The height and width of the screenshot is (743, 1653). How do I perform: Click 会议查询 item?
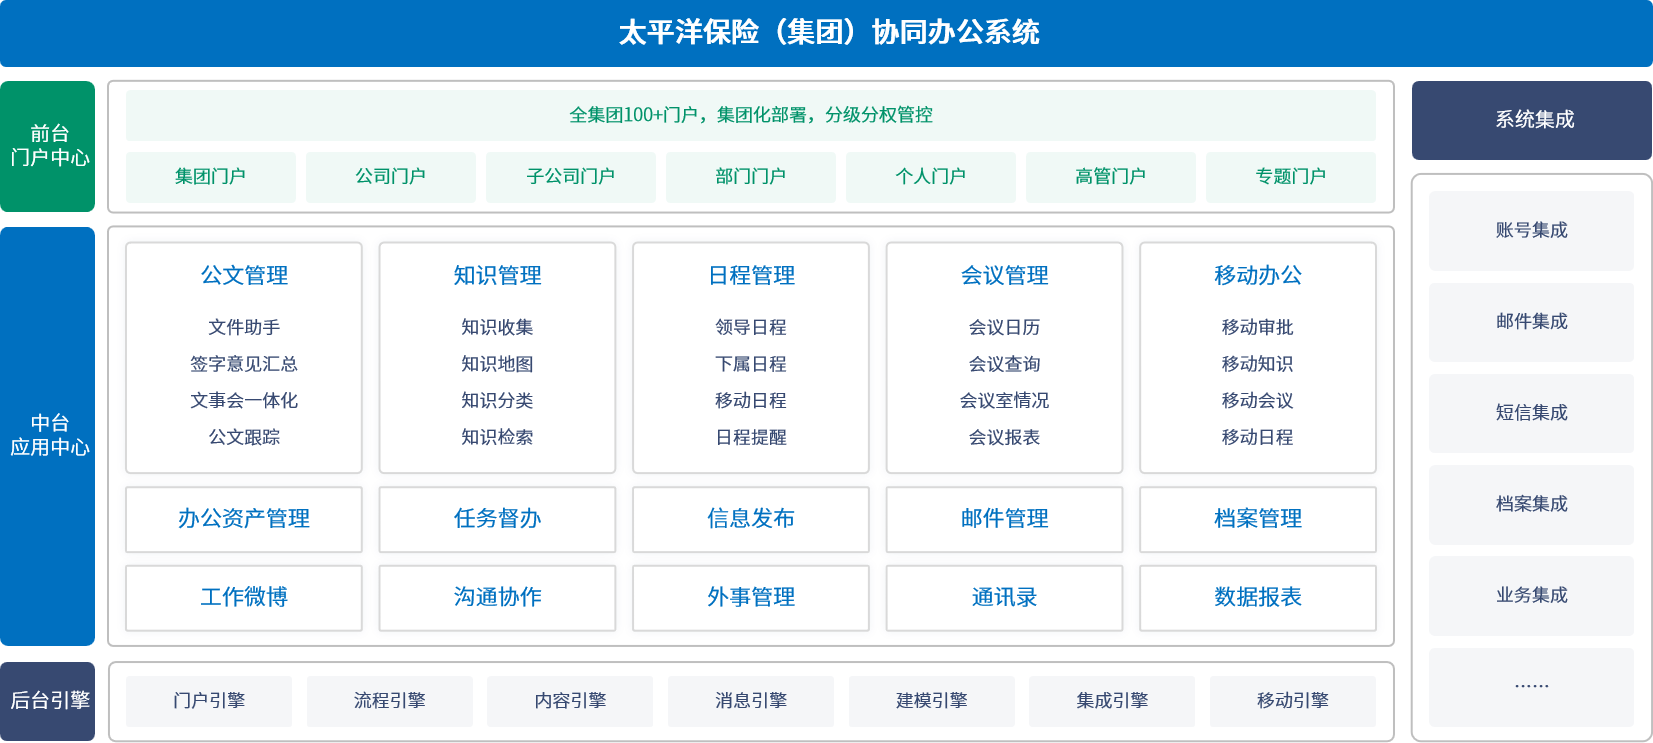pos(1004,364)
